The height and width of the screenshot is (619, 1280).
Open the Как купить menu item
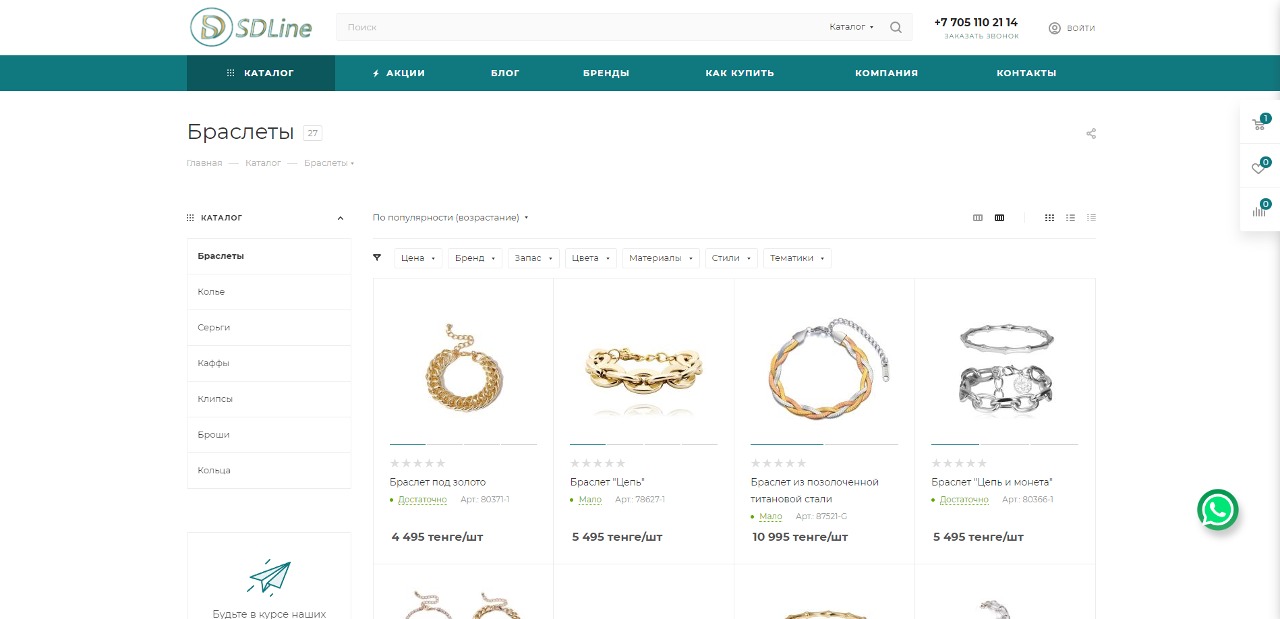click(x=740, y=73)
